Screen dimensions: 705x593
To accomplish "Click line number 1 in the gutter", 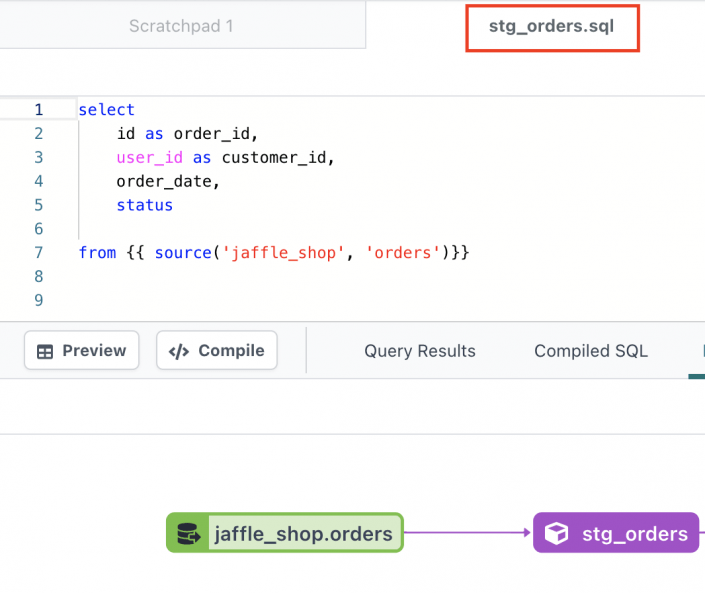I will [38, 110].
